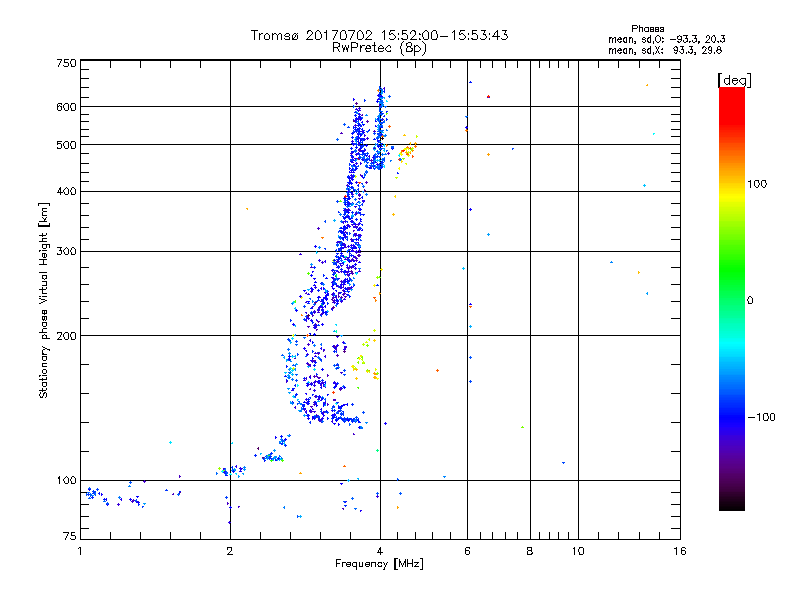Click y-axis tick label '500'
This screenshot has height=600, width=800.
click(x=66, y=145)
